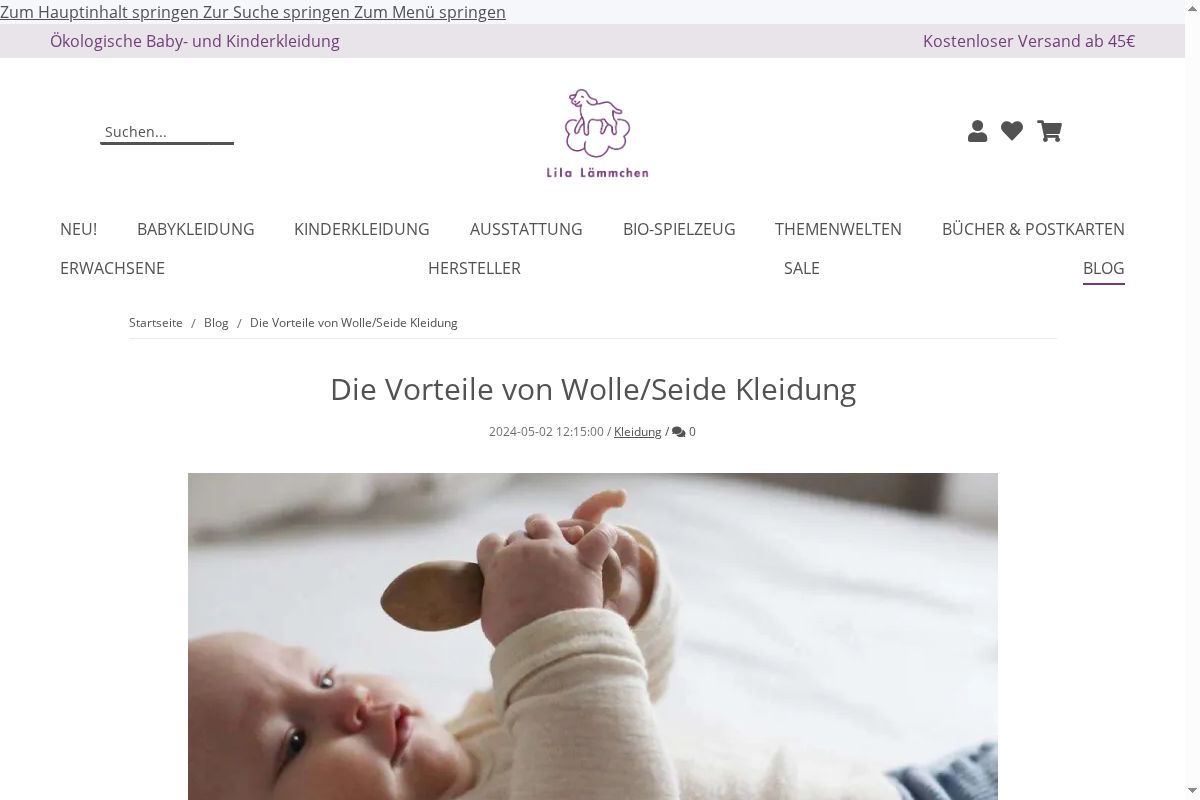
Task: Select AUSSTATTUNG in the navigation
Action: (x=526, y=229)
